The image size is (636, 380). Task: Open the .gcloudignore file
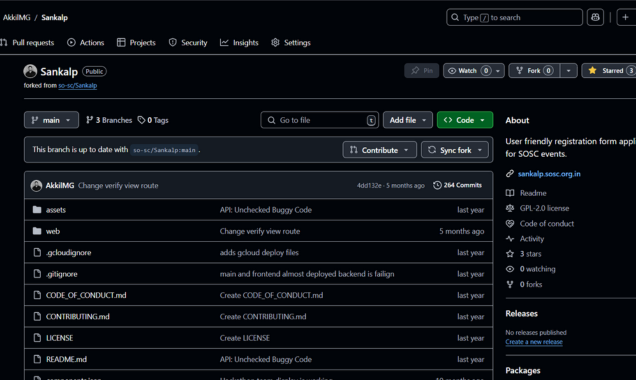69,253
